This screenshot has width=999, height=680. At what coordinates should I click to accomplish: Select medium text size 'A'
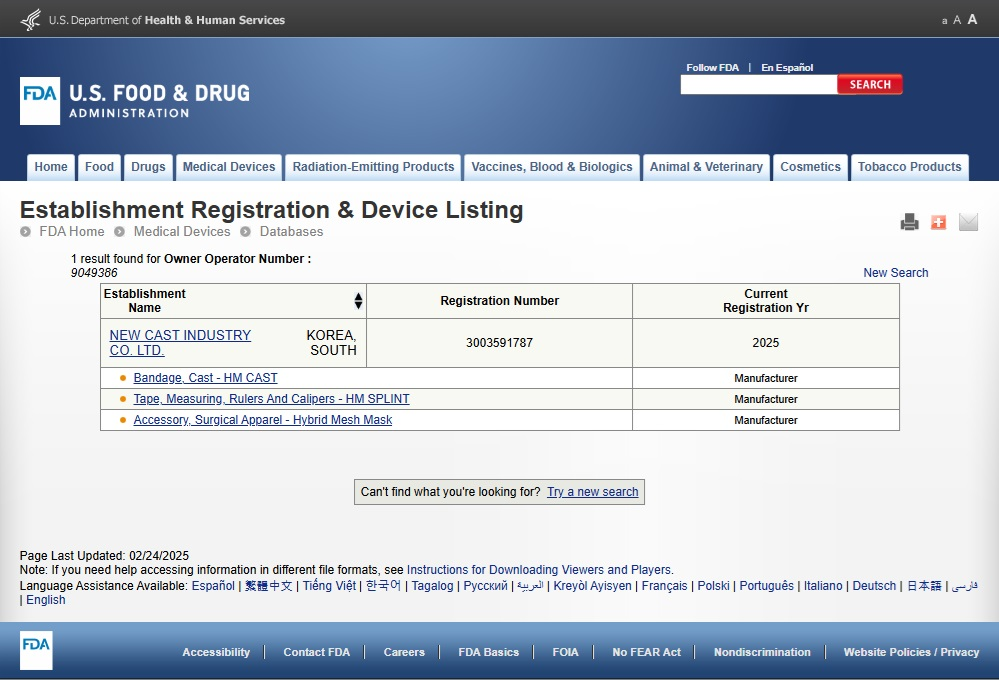coord(957,20)
